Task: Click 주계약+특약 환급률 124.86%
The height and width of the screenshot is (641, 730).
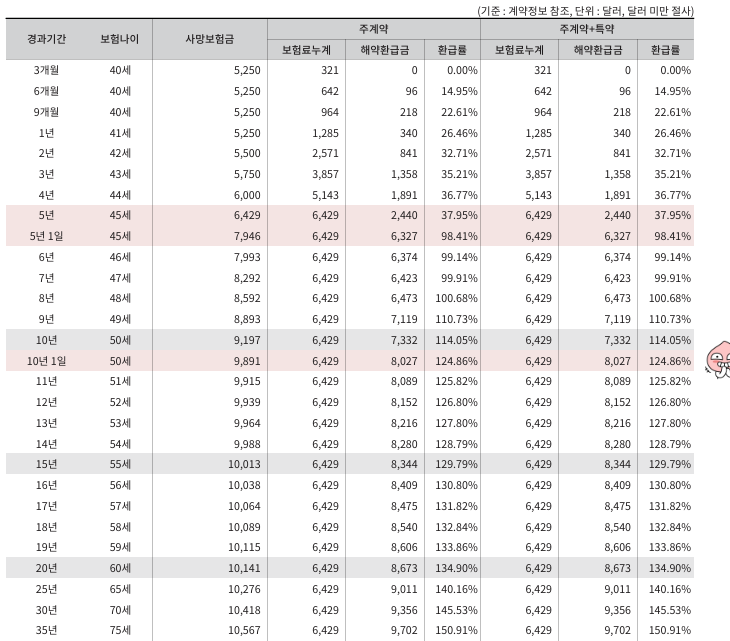Action: tap(670, 361)
